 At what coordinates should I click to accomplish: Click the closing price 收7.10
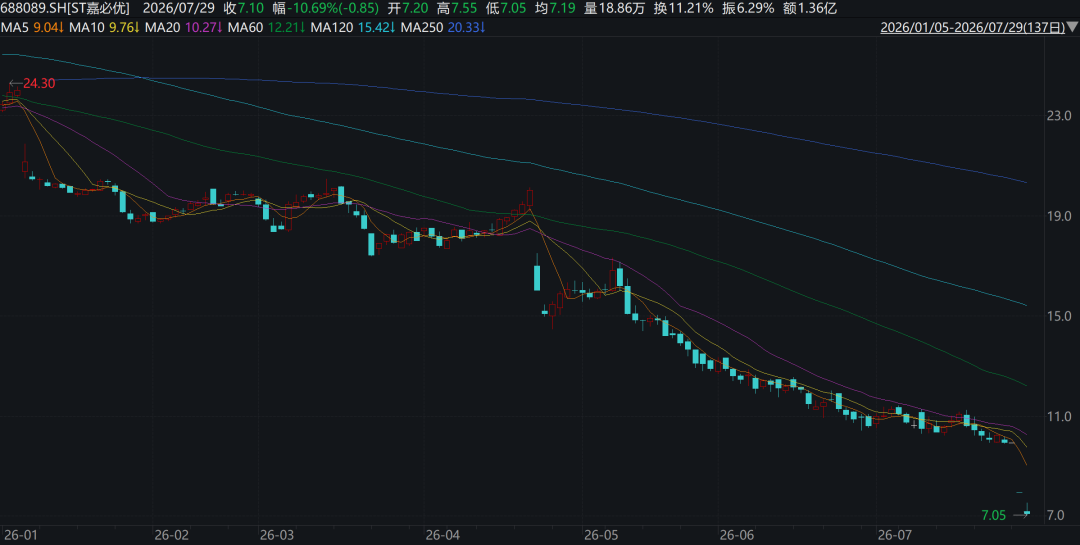(x=244, y=9)
